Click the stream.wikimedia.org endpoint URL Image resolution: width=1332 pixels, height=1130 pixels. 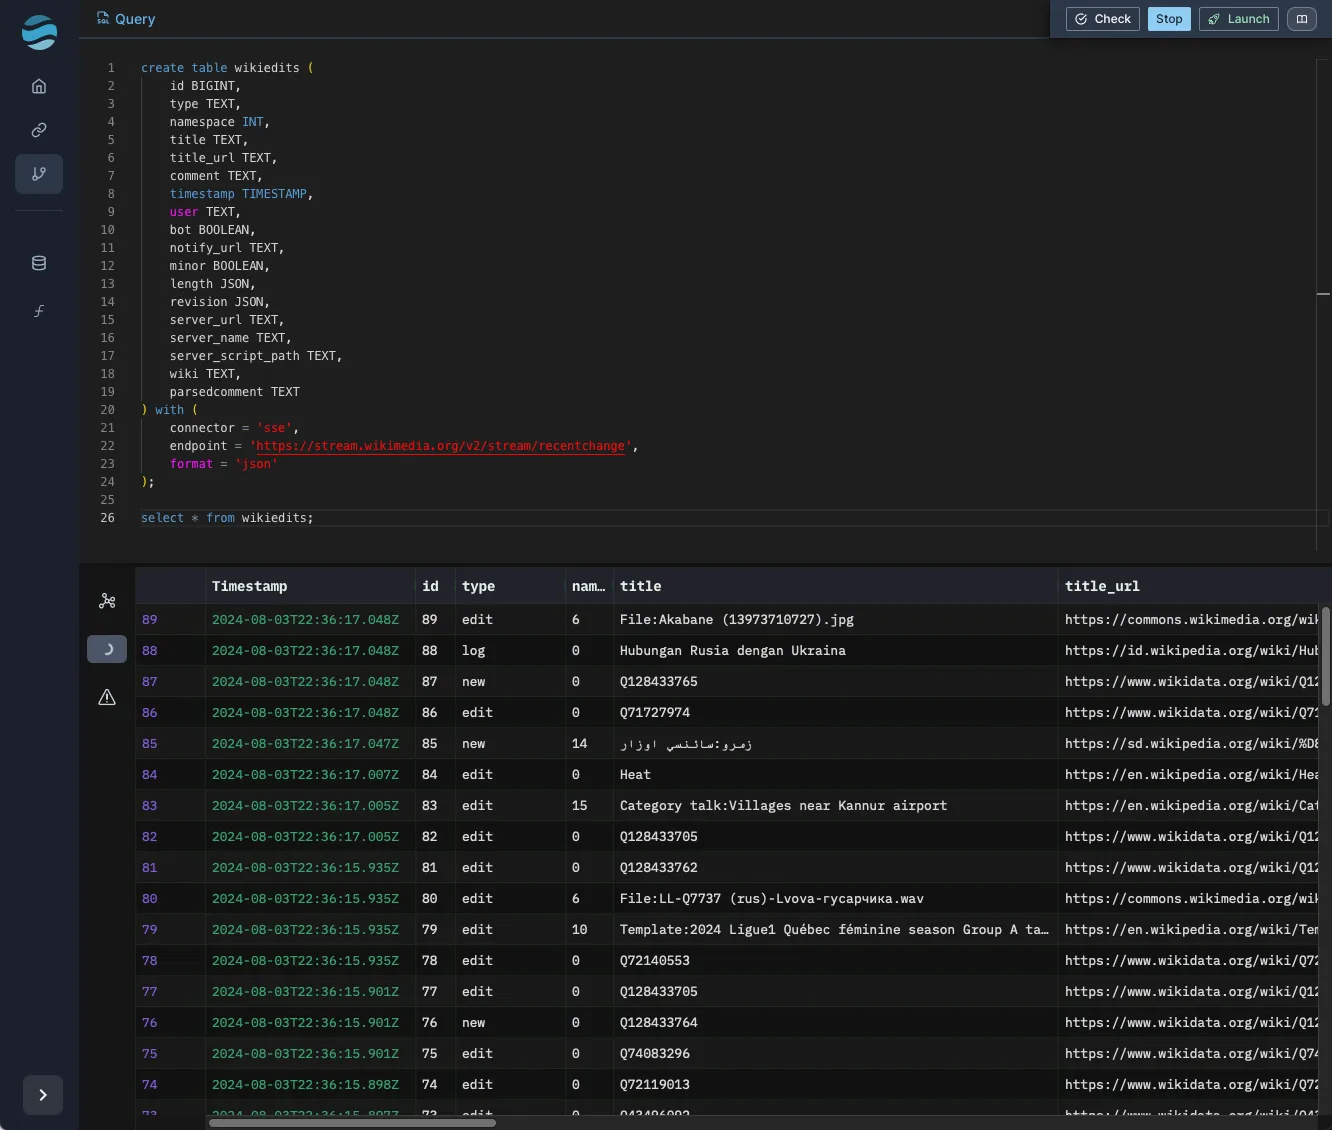point(441,446)
